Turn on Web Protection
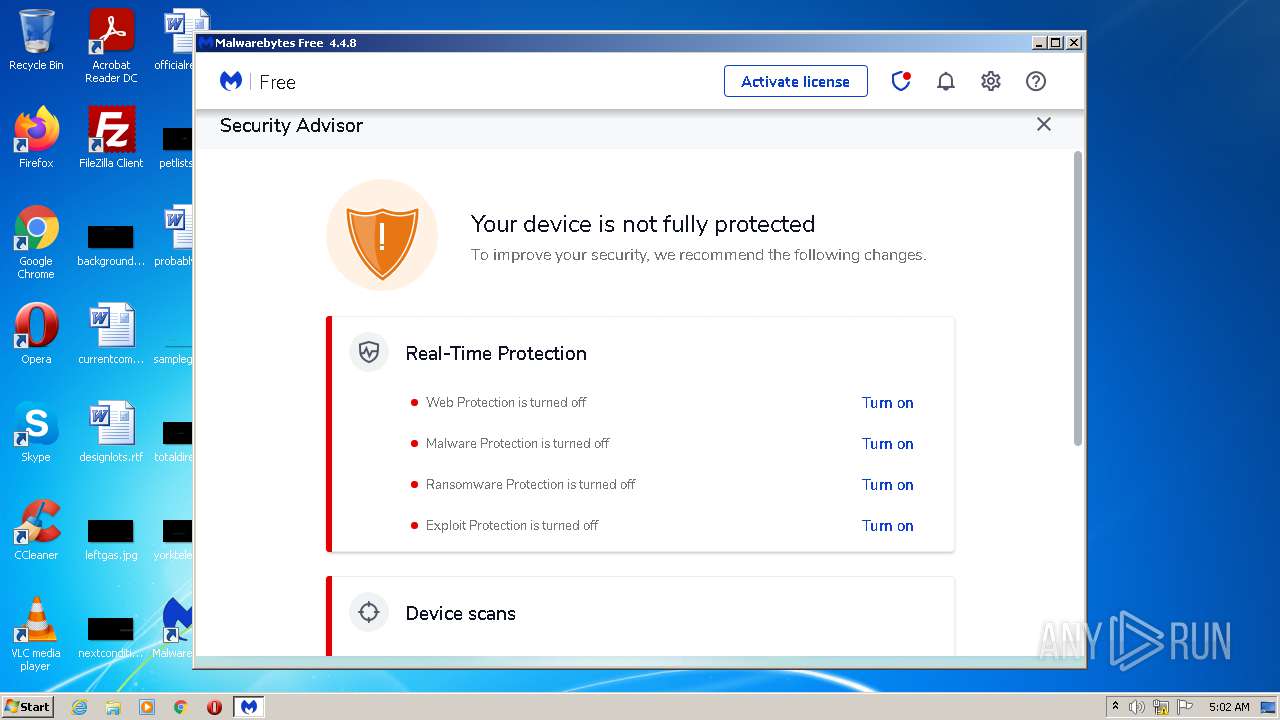 point(888,403)
